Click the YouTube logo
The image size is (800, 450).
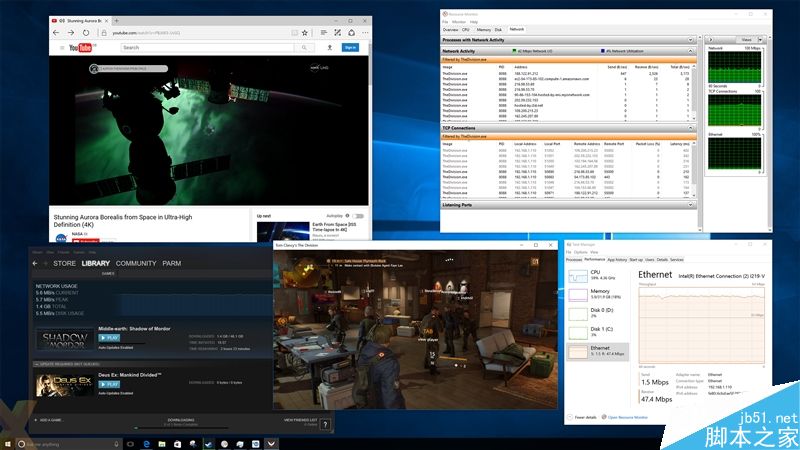[x=81, y=47]
